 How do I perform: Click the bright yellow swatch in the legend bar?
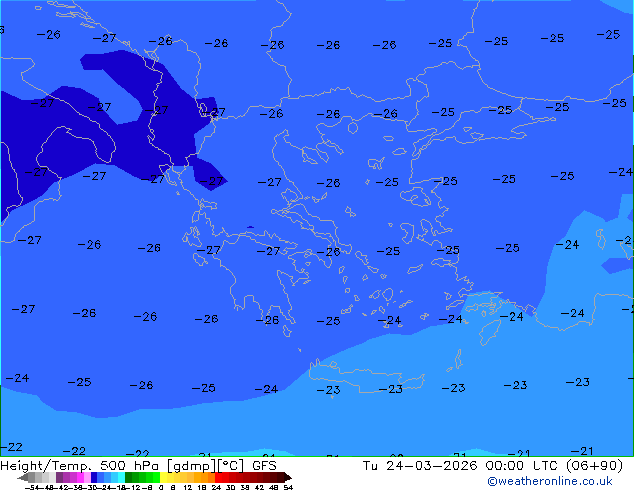click(163, 477)
